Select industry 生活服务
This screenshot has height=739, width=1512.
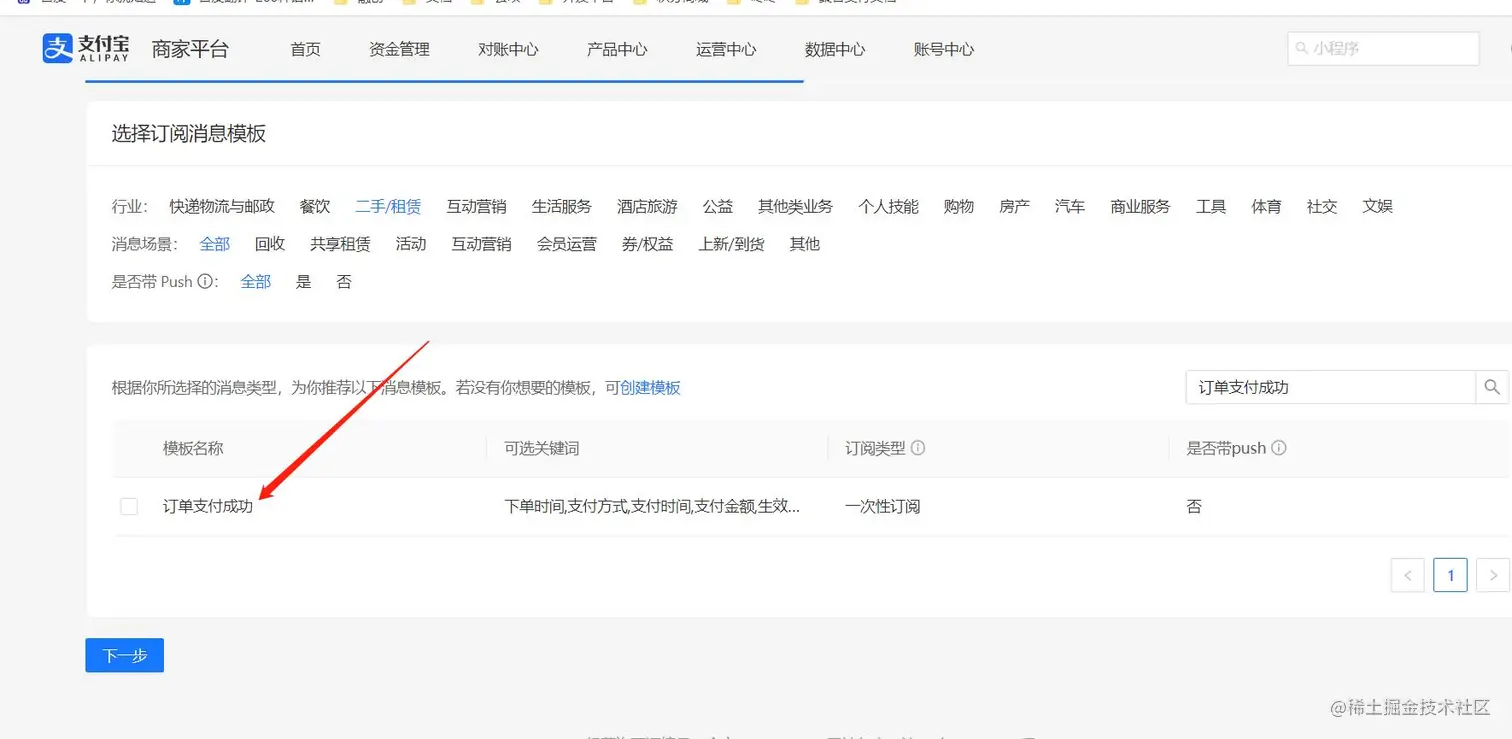[x=562, y=206]
